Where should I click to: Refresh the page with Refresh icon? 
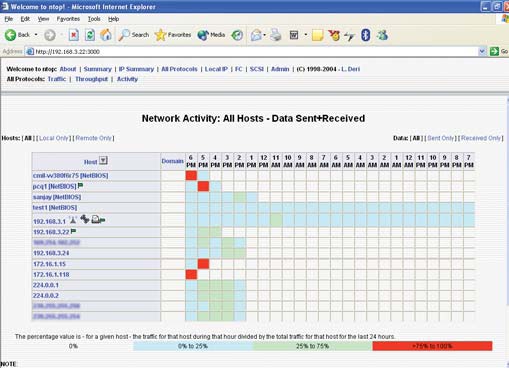tap(90, 35)
